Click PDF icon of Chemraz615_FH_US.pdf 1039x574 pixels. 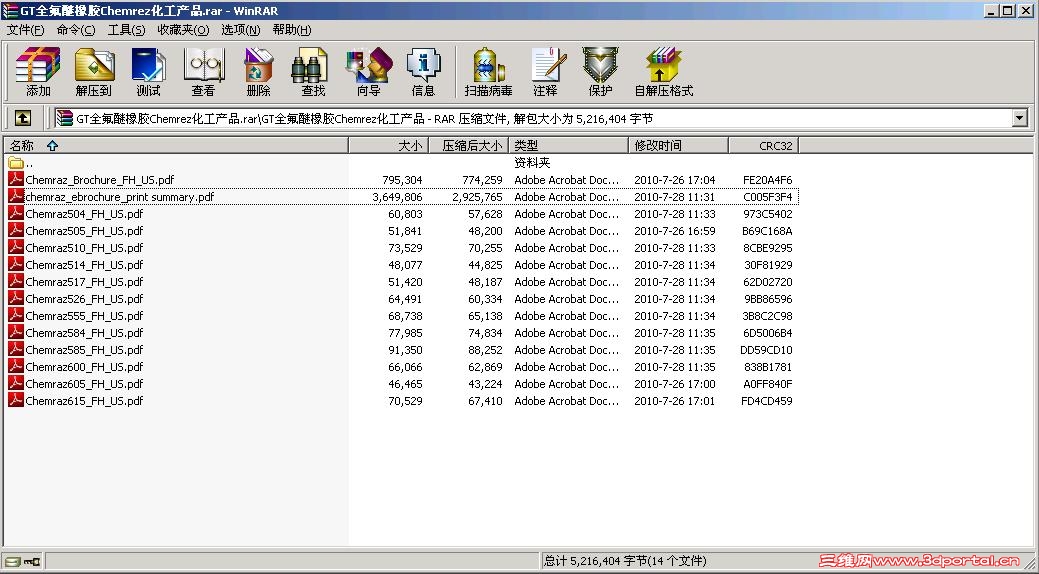[x=16, y=400]
